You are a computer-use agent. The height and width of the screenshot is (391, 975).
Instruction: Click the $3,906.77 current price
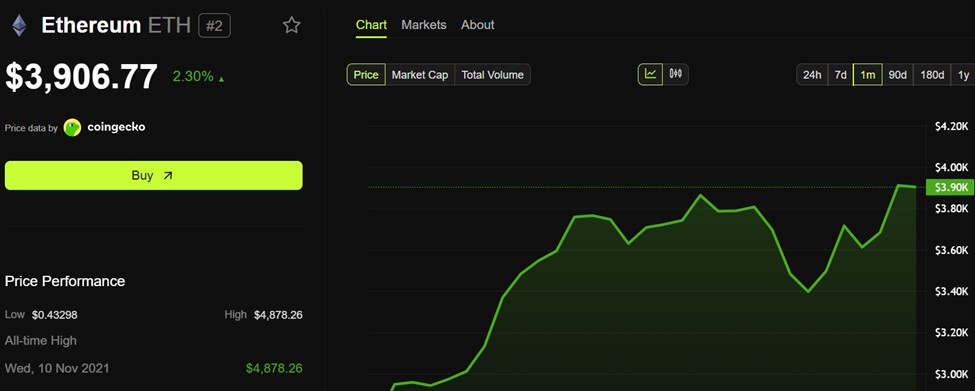click(81, 77)
